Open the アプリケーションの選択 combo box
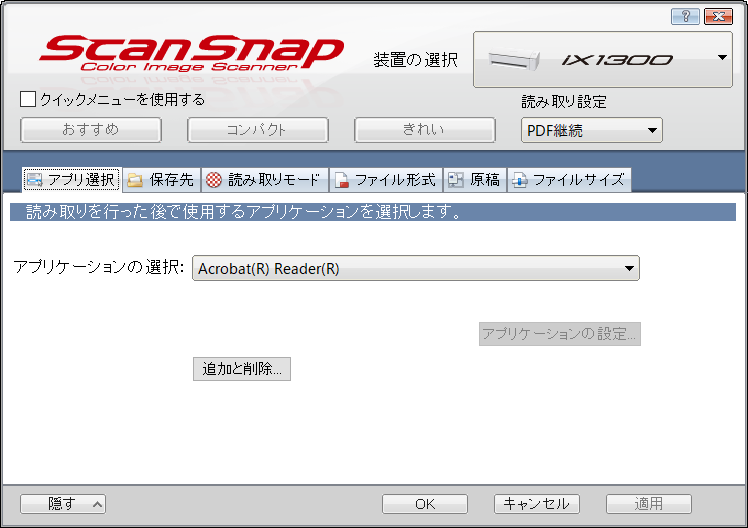The width and height of the screenshot is (748, 528). (x=416, y=268)
